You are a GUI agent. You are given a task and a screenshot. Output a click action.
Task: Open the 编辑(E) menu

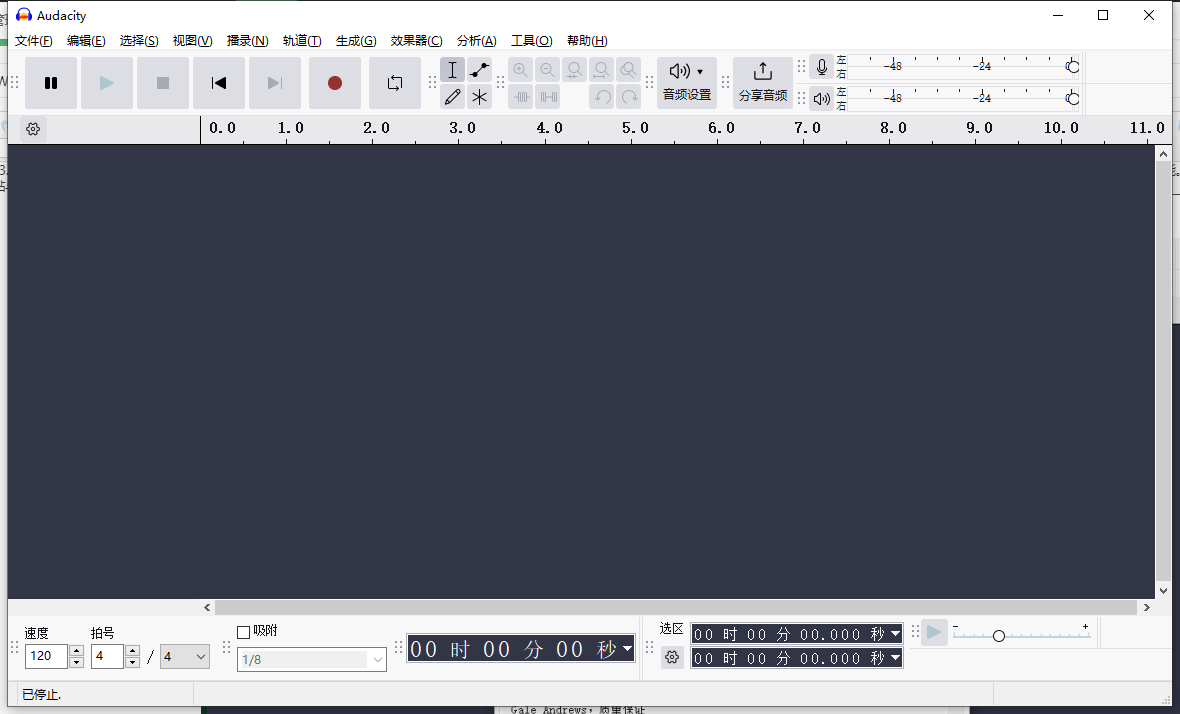(x=86, y=41)
